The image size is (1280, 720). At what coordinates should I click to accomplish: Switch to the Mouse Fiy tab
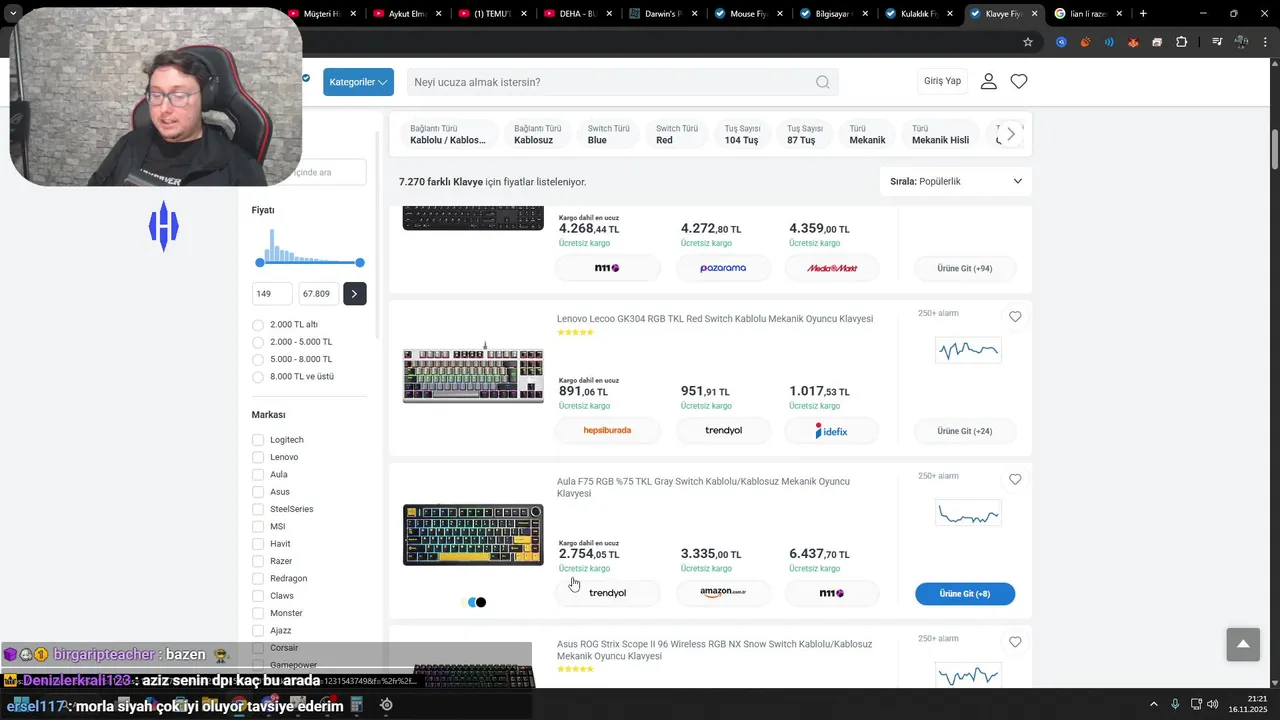(750, 14)
